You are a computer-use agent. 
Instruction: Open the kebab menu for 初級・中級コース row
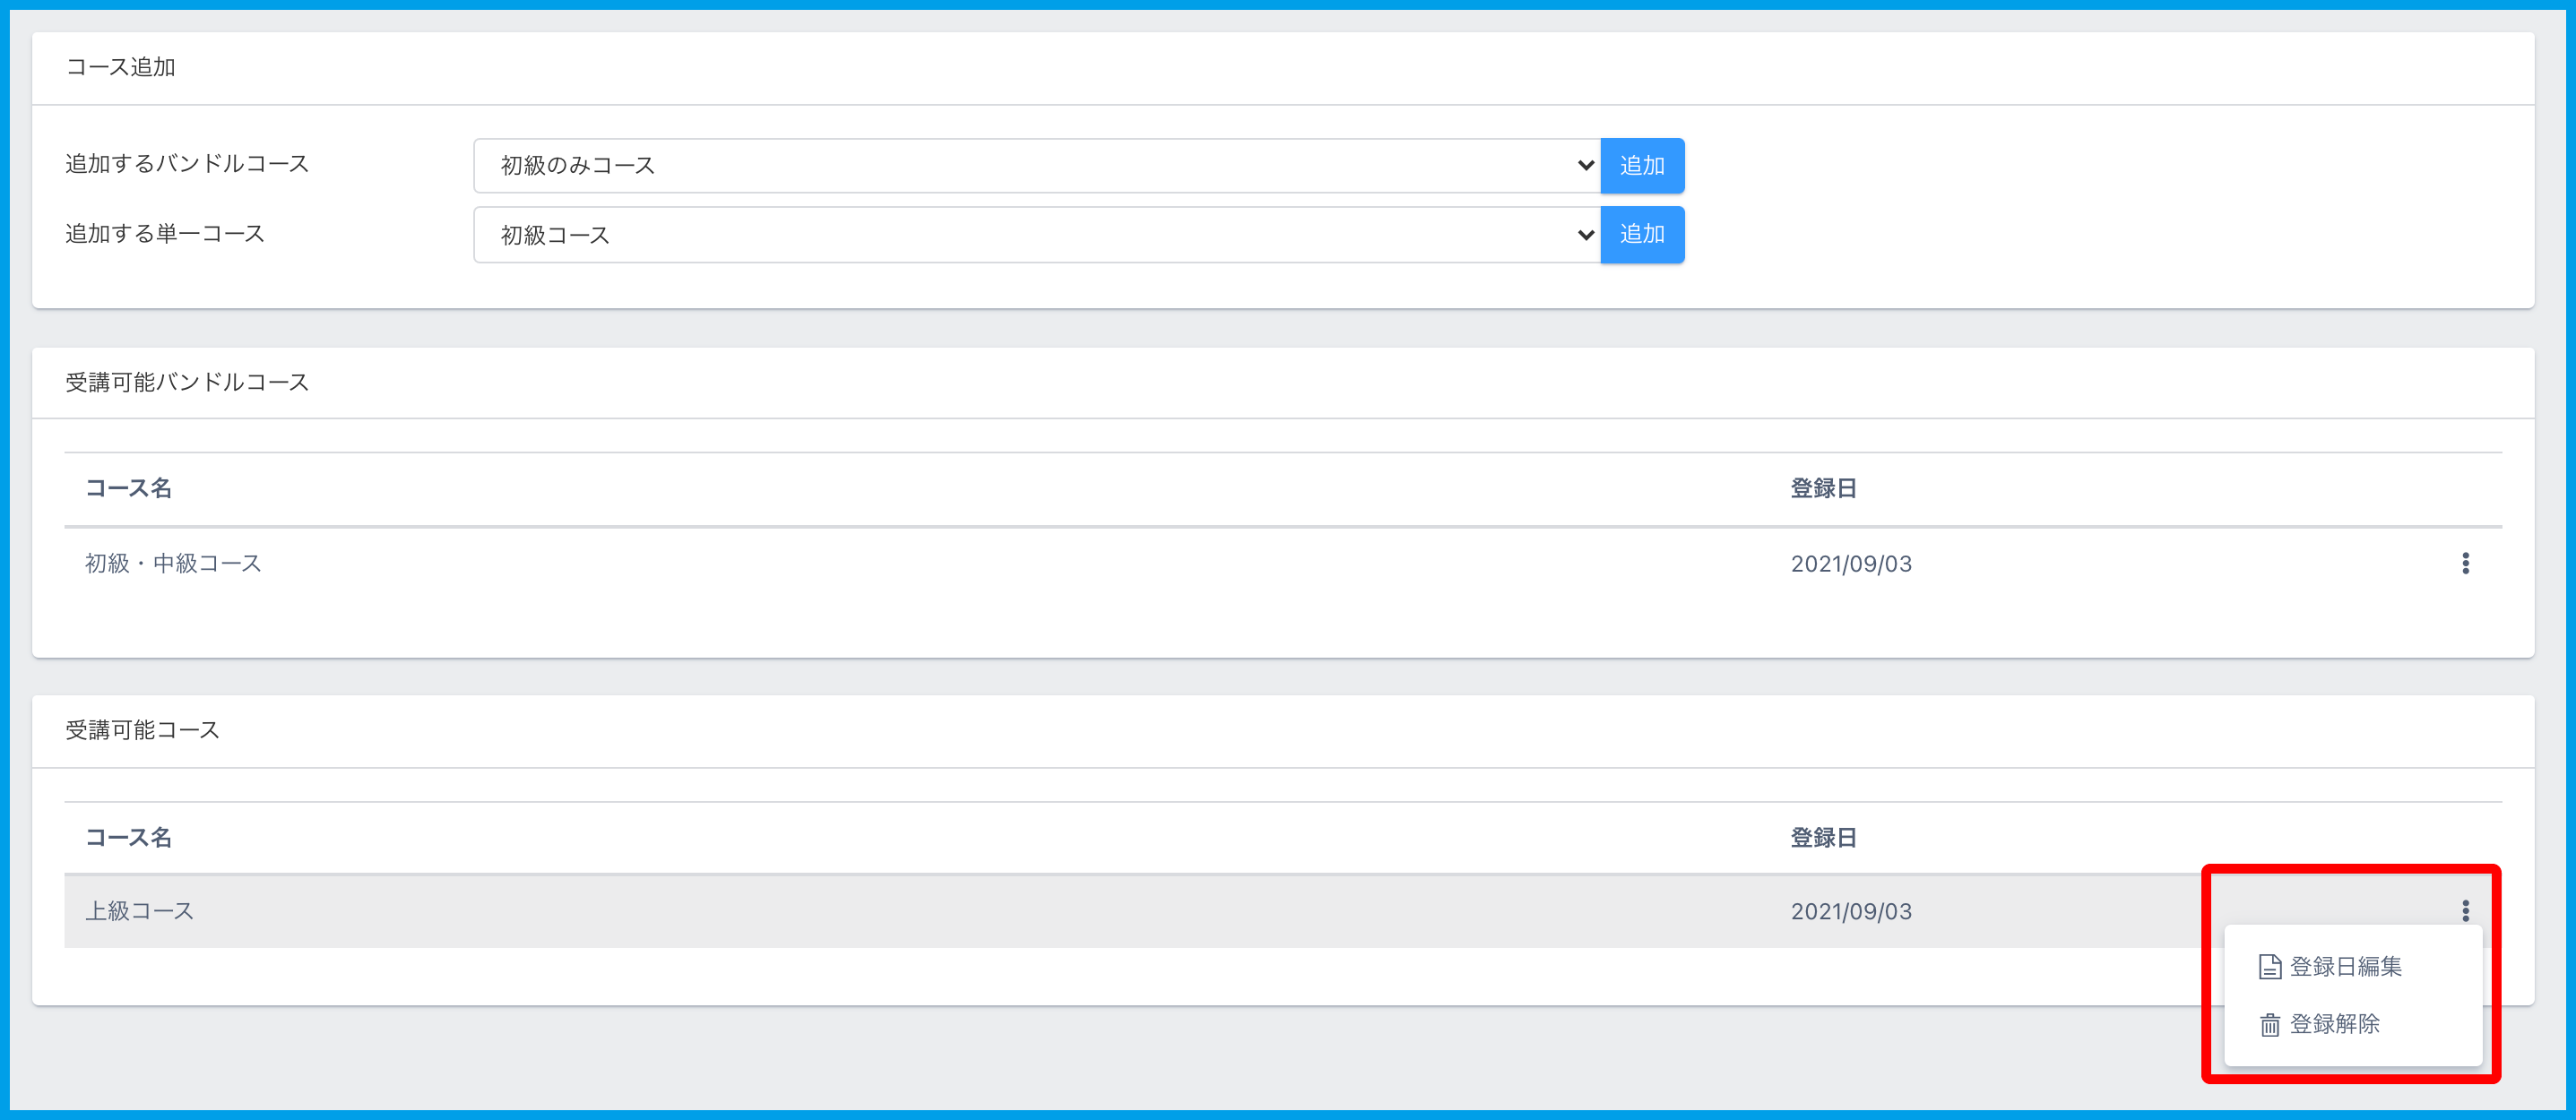2465,563
